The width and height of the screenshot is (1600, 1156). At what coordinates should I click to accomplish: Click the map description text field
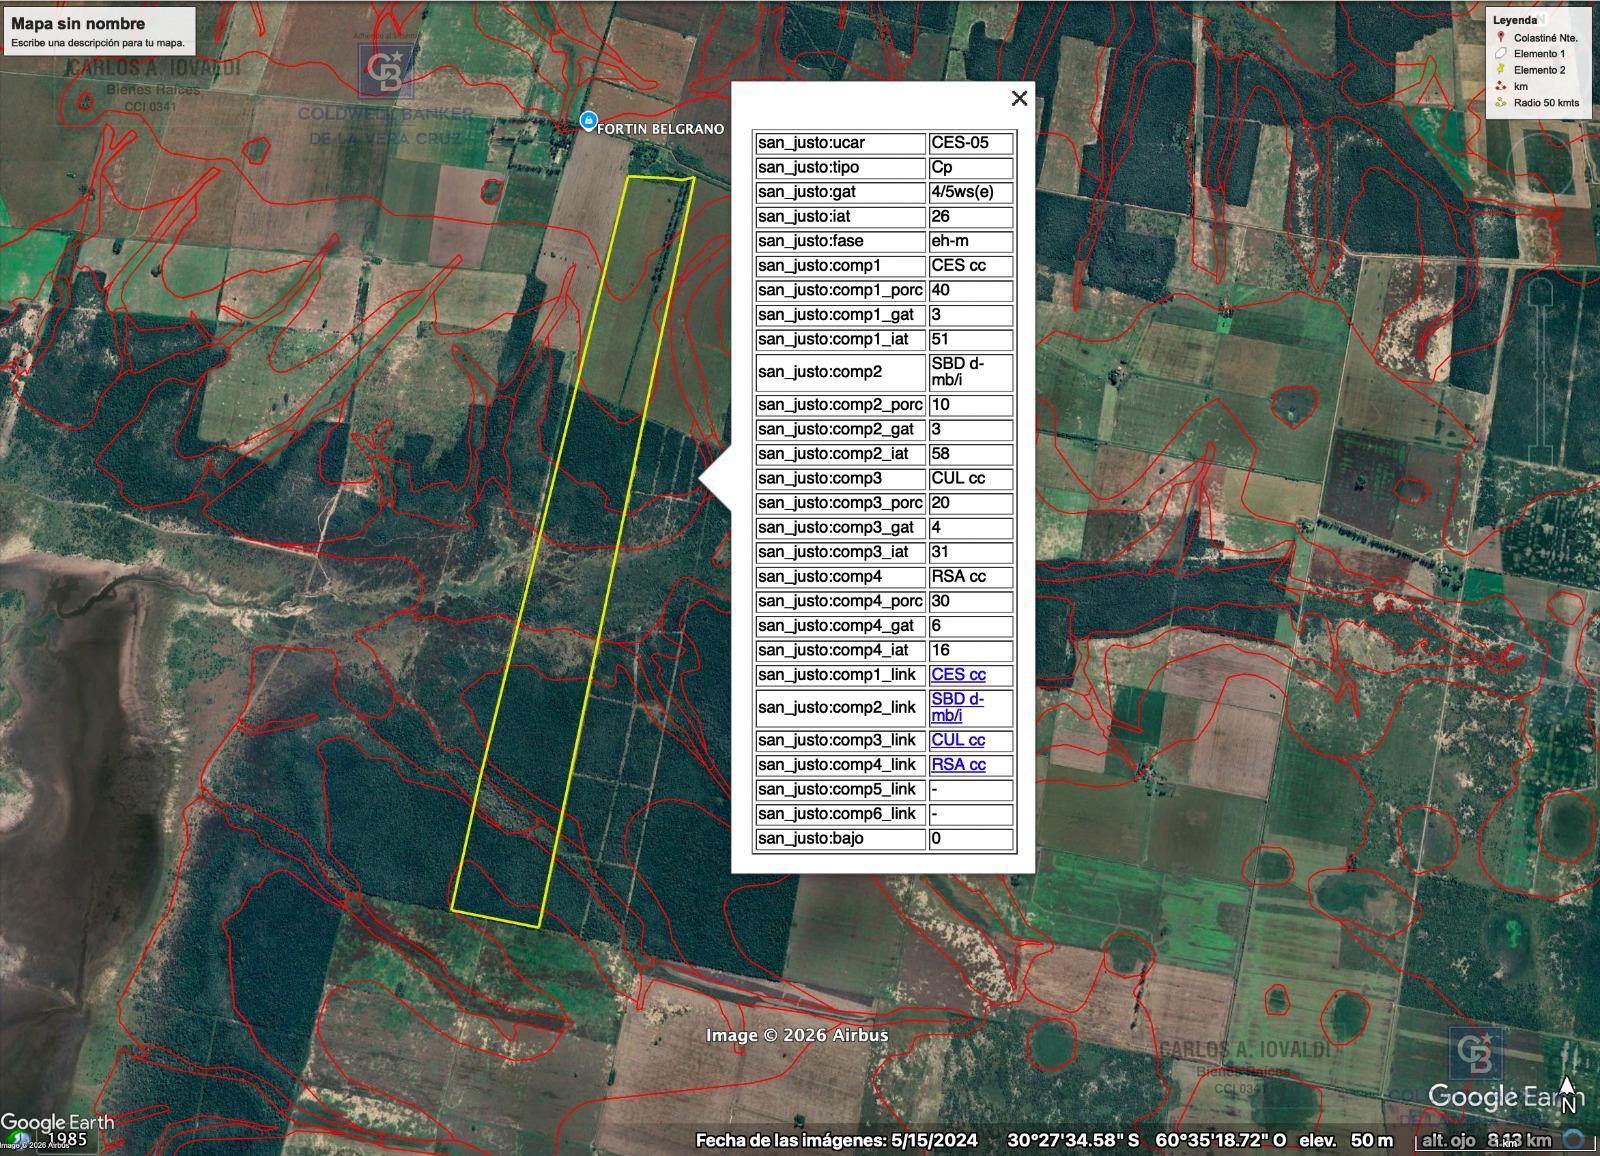click(98, 43)
